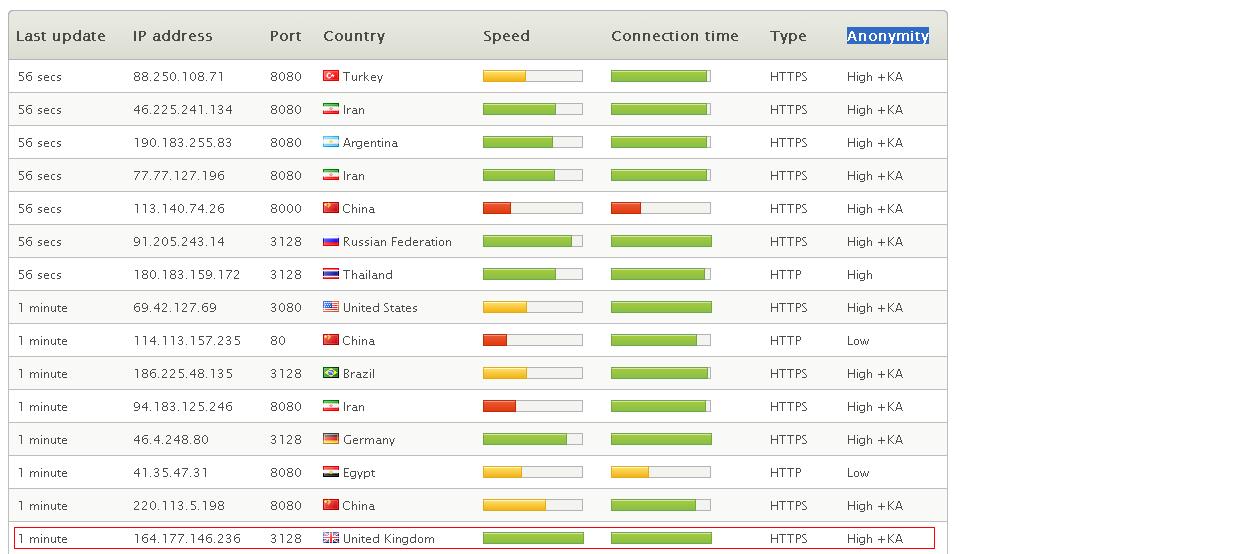This screenshot has height=554, width=1233.
Task: Select IP address 164.177.146.236
Action: (x=187, y=539)
